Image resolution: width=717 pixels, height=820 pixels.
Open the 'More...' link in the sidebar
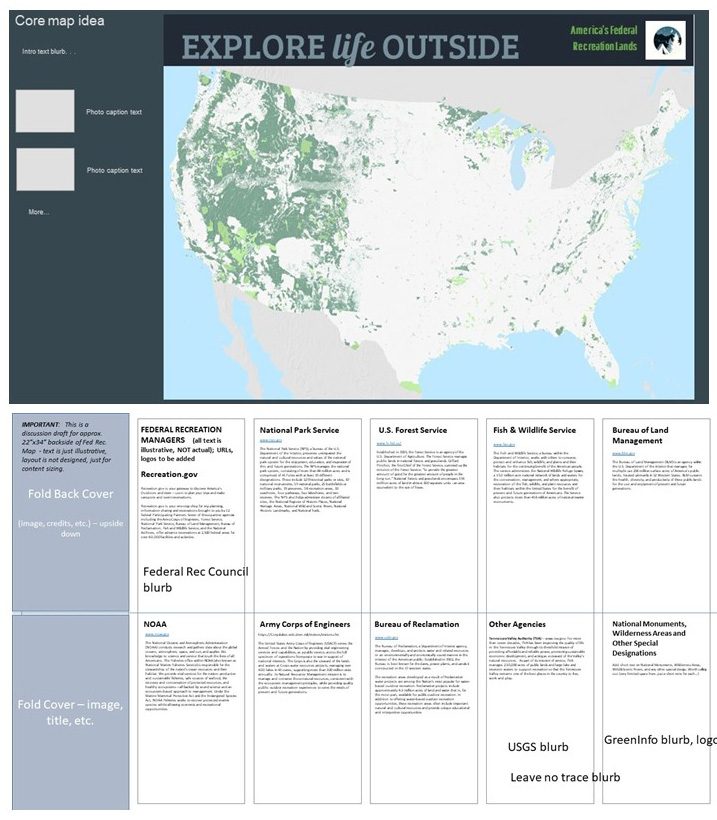(x=39, y=212)
